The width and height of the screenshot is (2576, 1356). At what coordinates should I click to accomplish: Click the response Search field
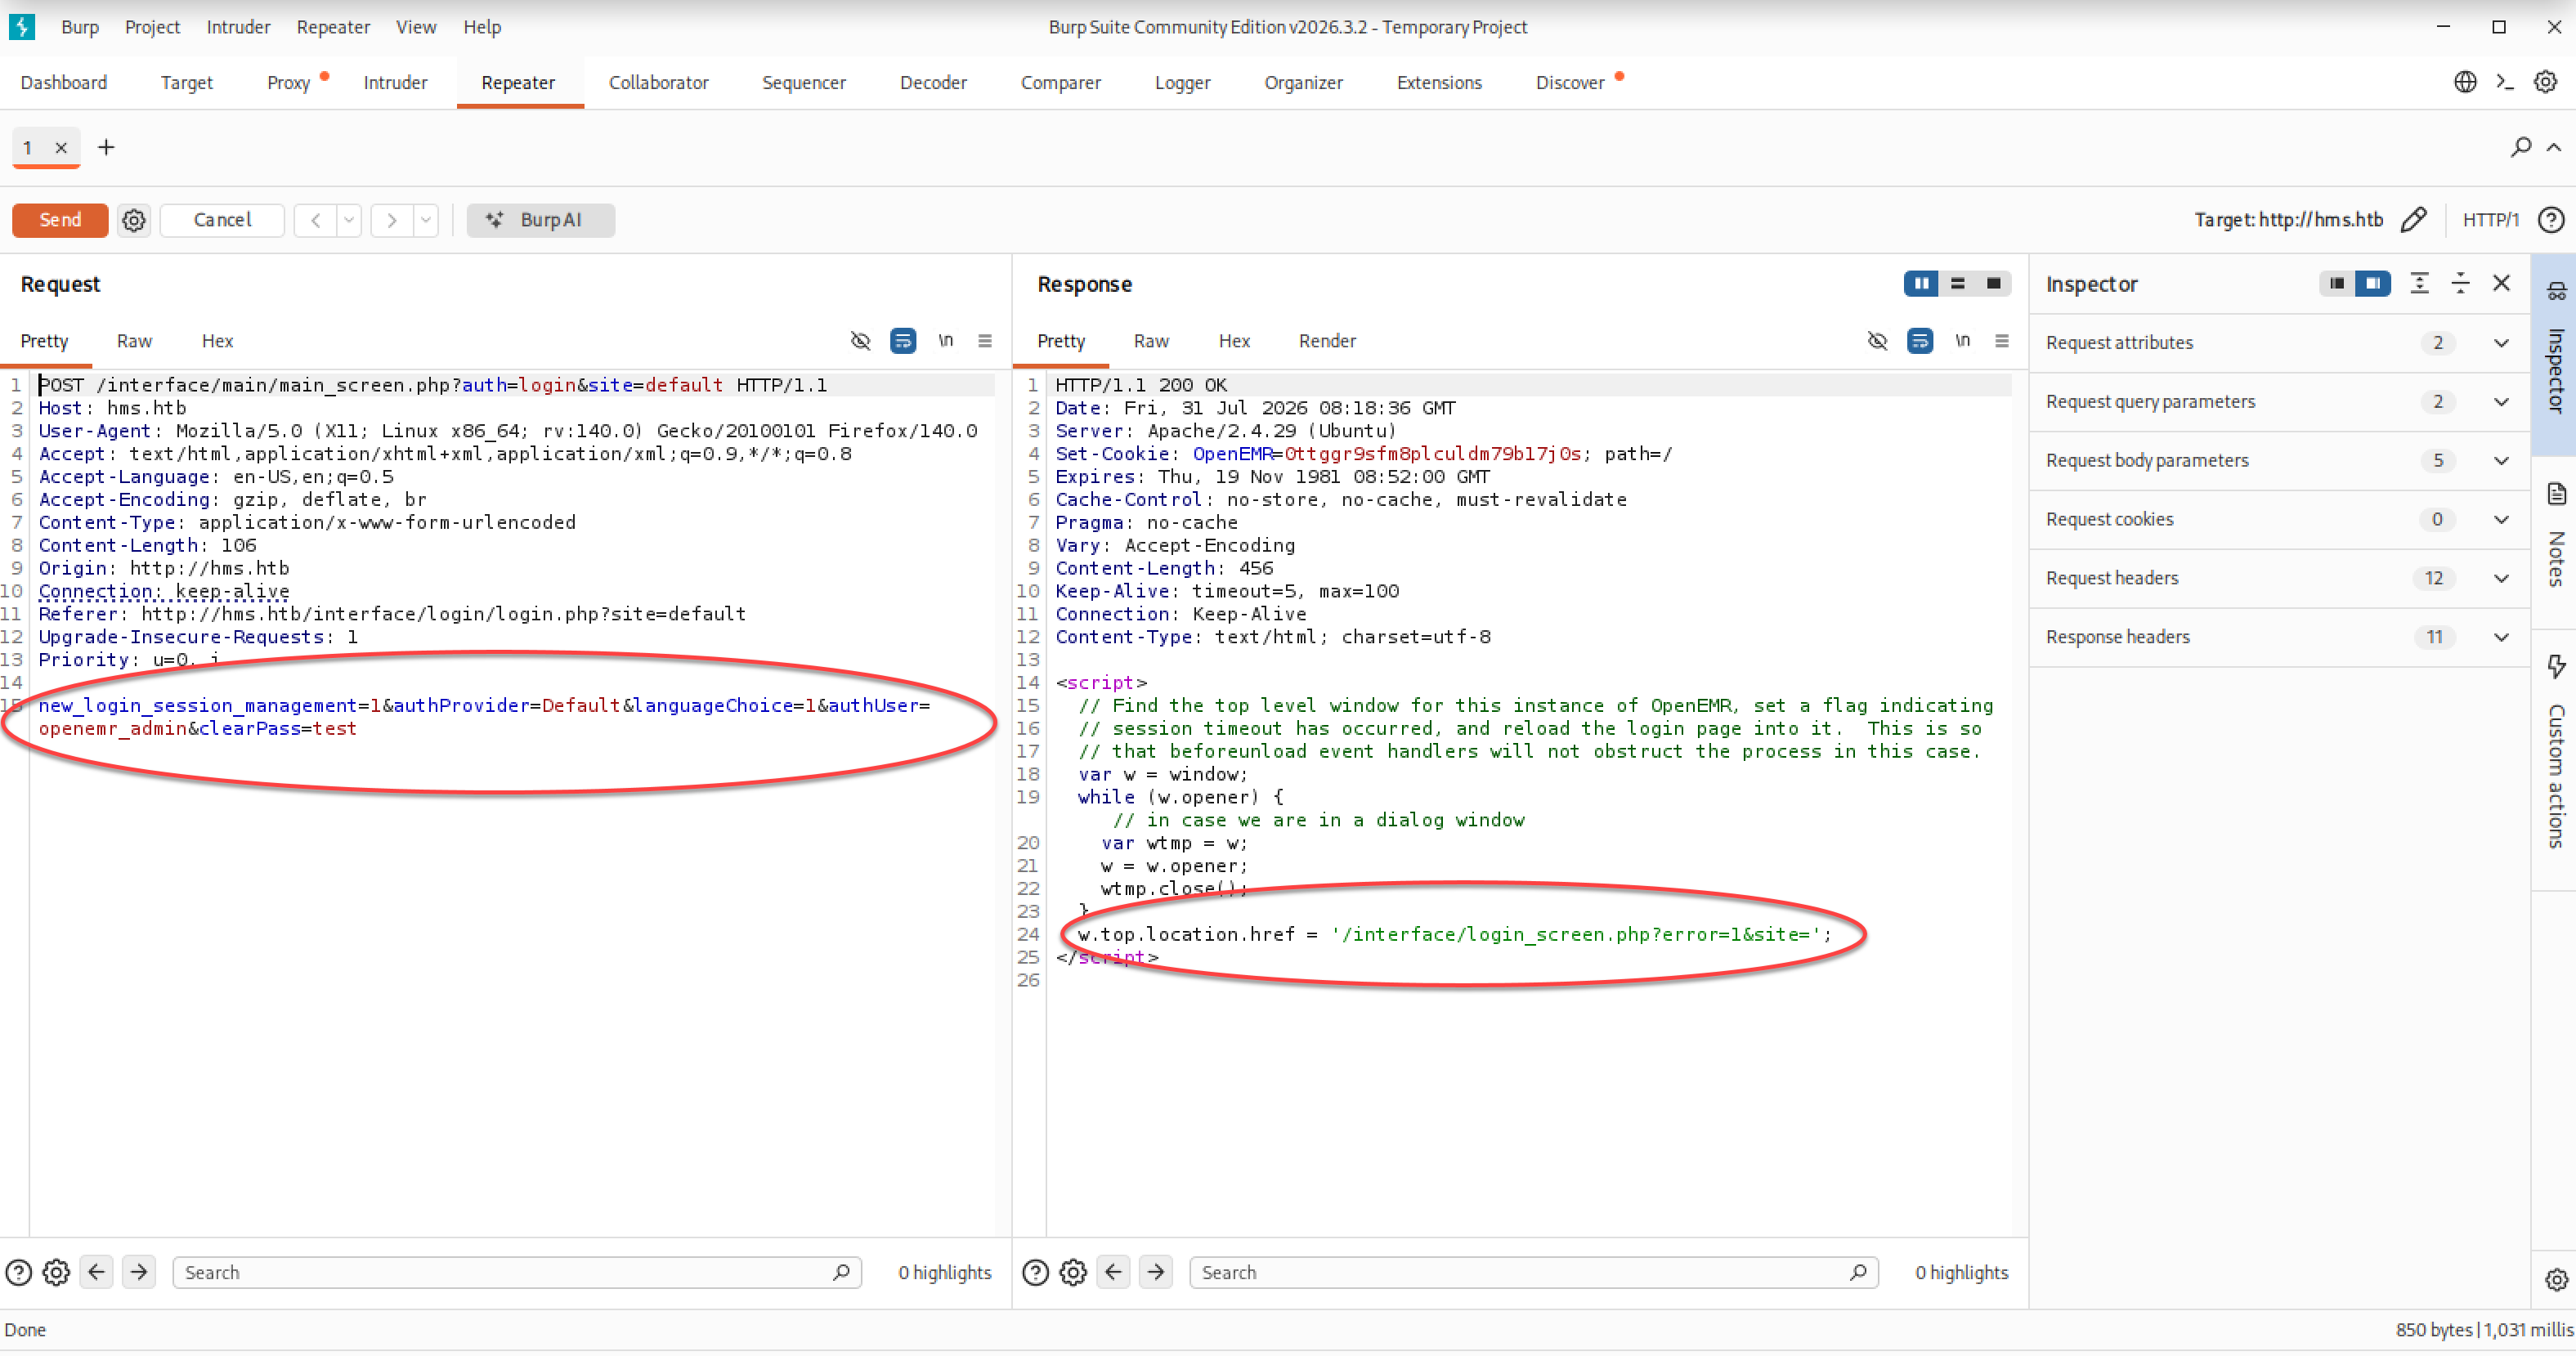(x=1534, y=1272)
